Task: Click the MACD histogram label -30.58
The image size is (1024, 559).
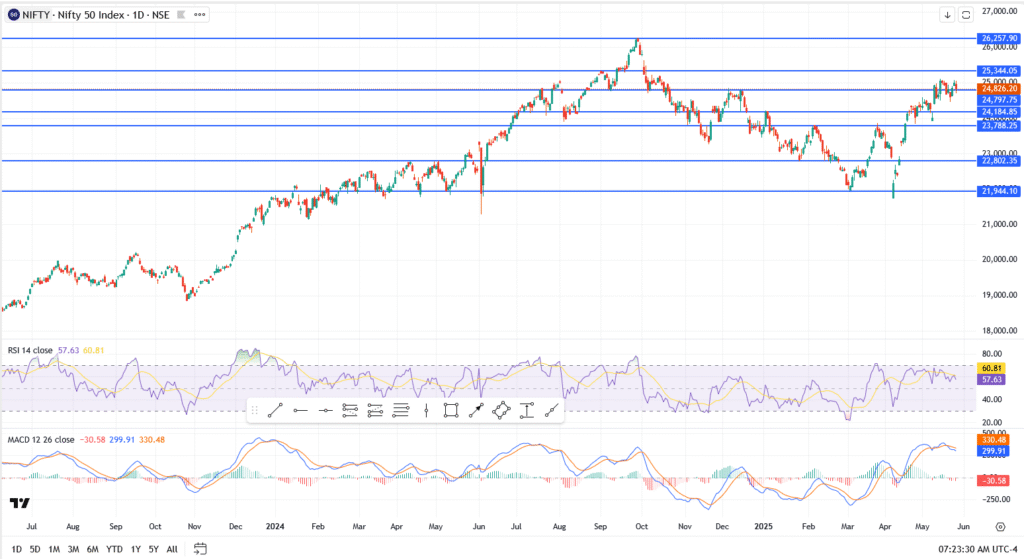Action: pos(993,481)
